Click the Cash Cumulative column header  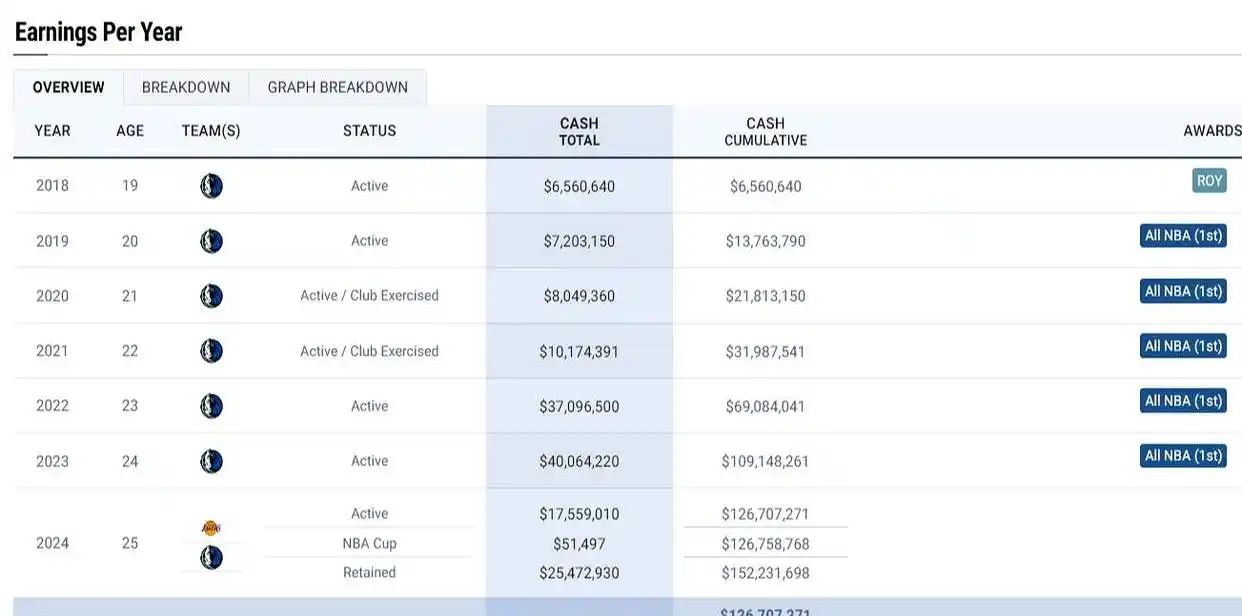tap(765, 132)
